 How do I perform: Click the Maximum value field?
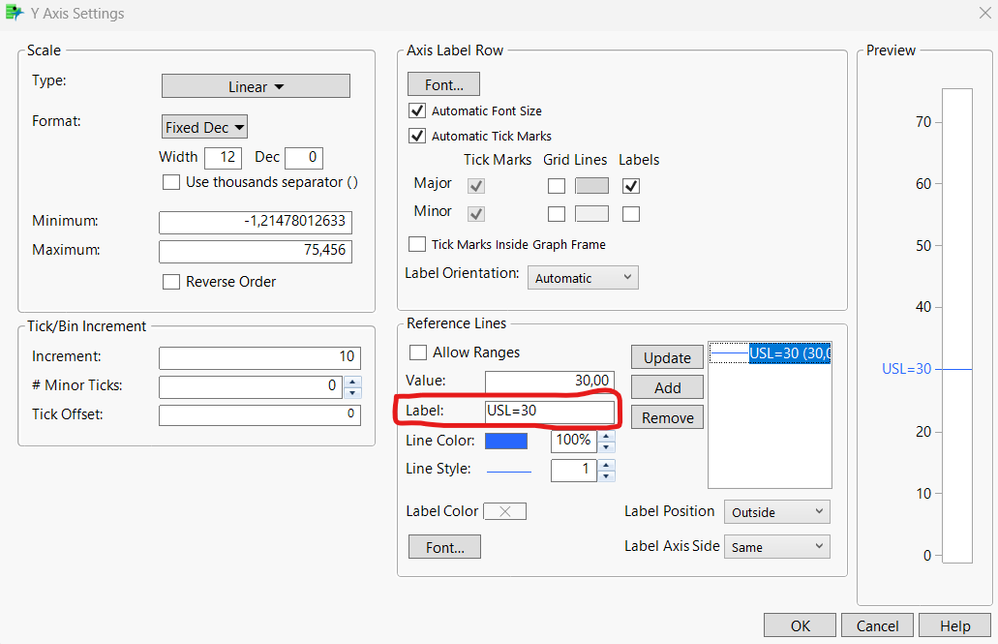coord(255,251)
